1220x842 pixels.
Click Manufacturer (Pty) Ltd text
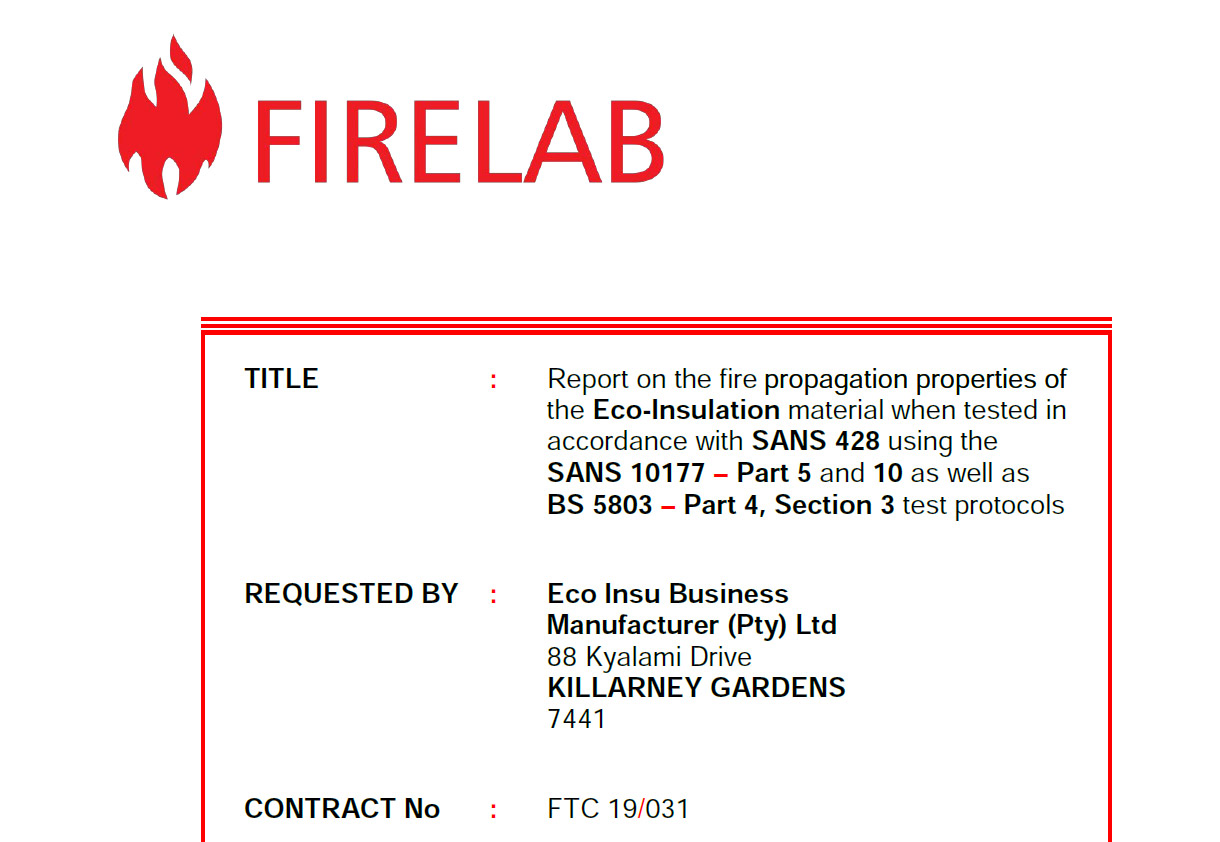pos(692,626)
